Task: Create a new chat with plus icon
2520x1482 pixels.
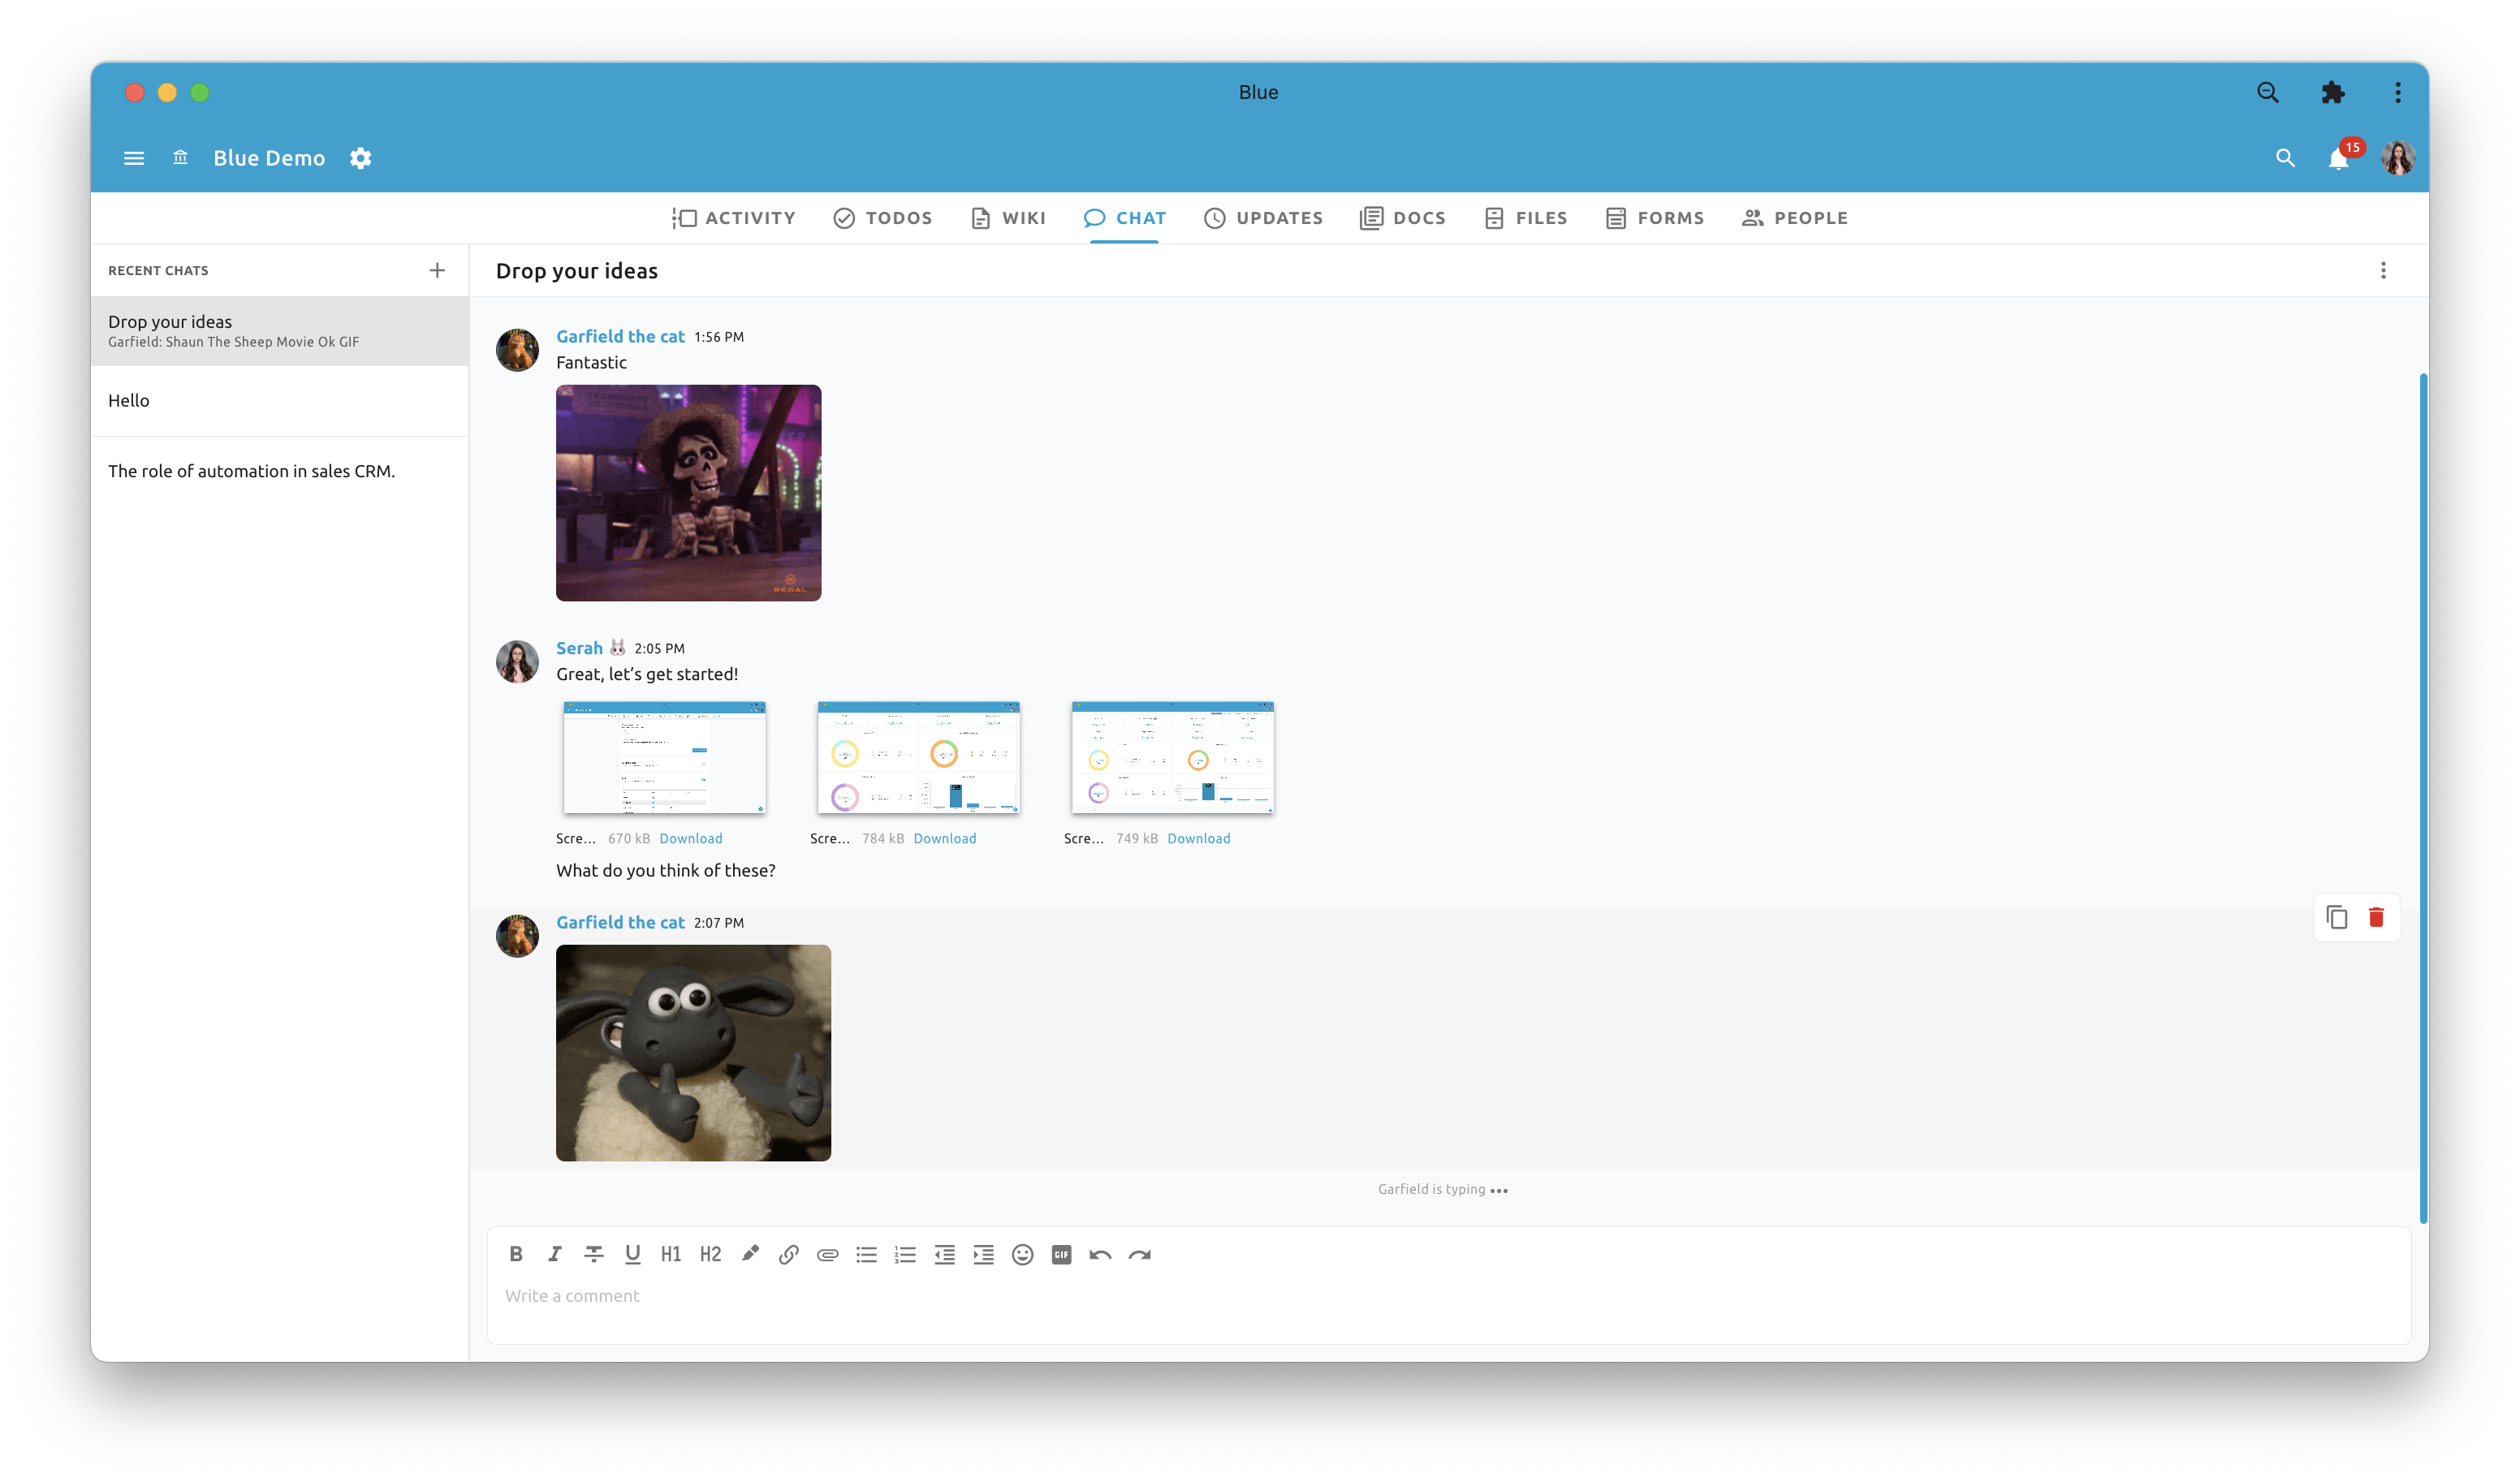Action: coord(437,270)
